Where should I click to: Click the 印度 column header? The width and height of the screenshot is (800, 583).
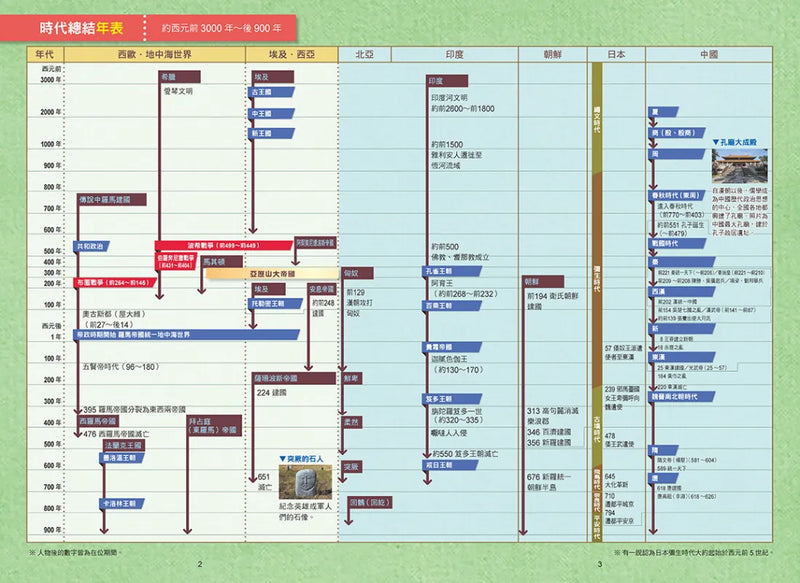(454, 55)
